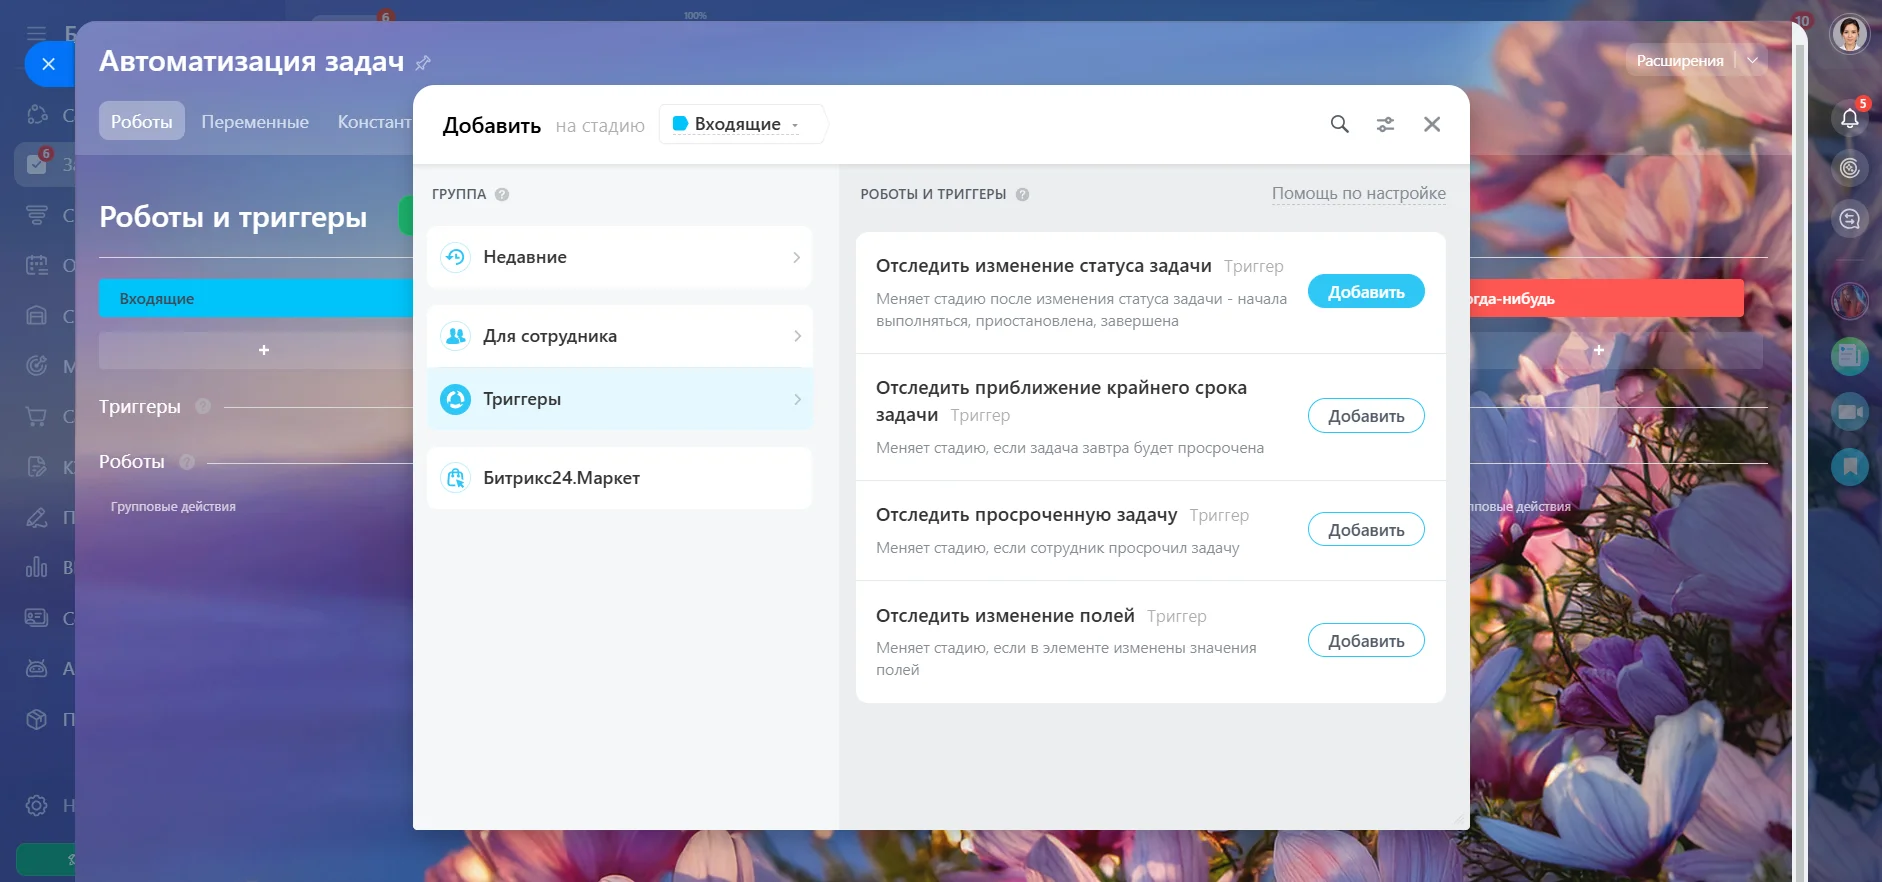Click the help icon next to Группа
The image size is (1882, 882).
[502, 195]
